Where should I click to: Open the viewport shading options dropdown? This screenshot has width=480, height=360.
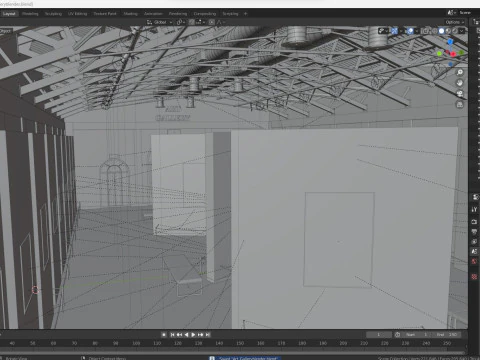462,31
